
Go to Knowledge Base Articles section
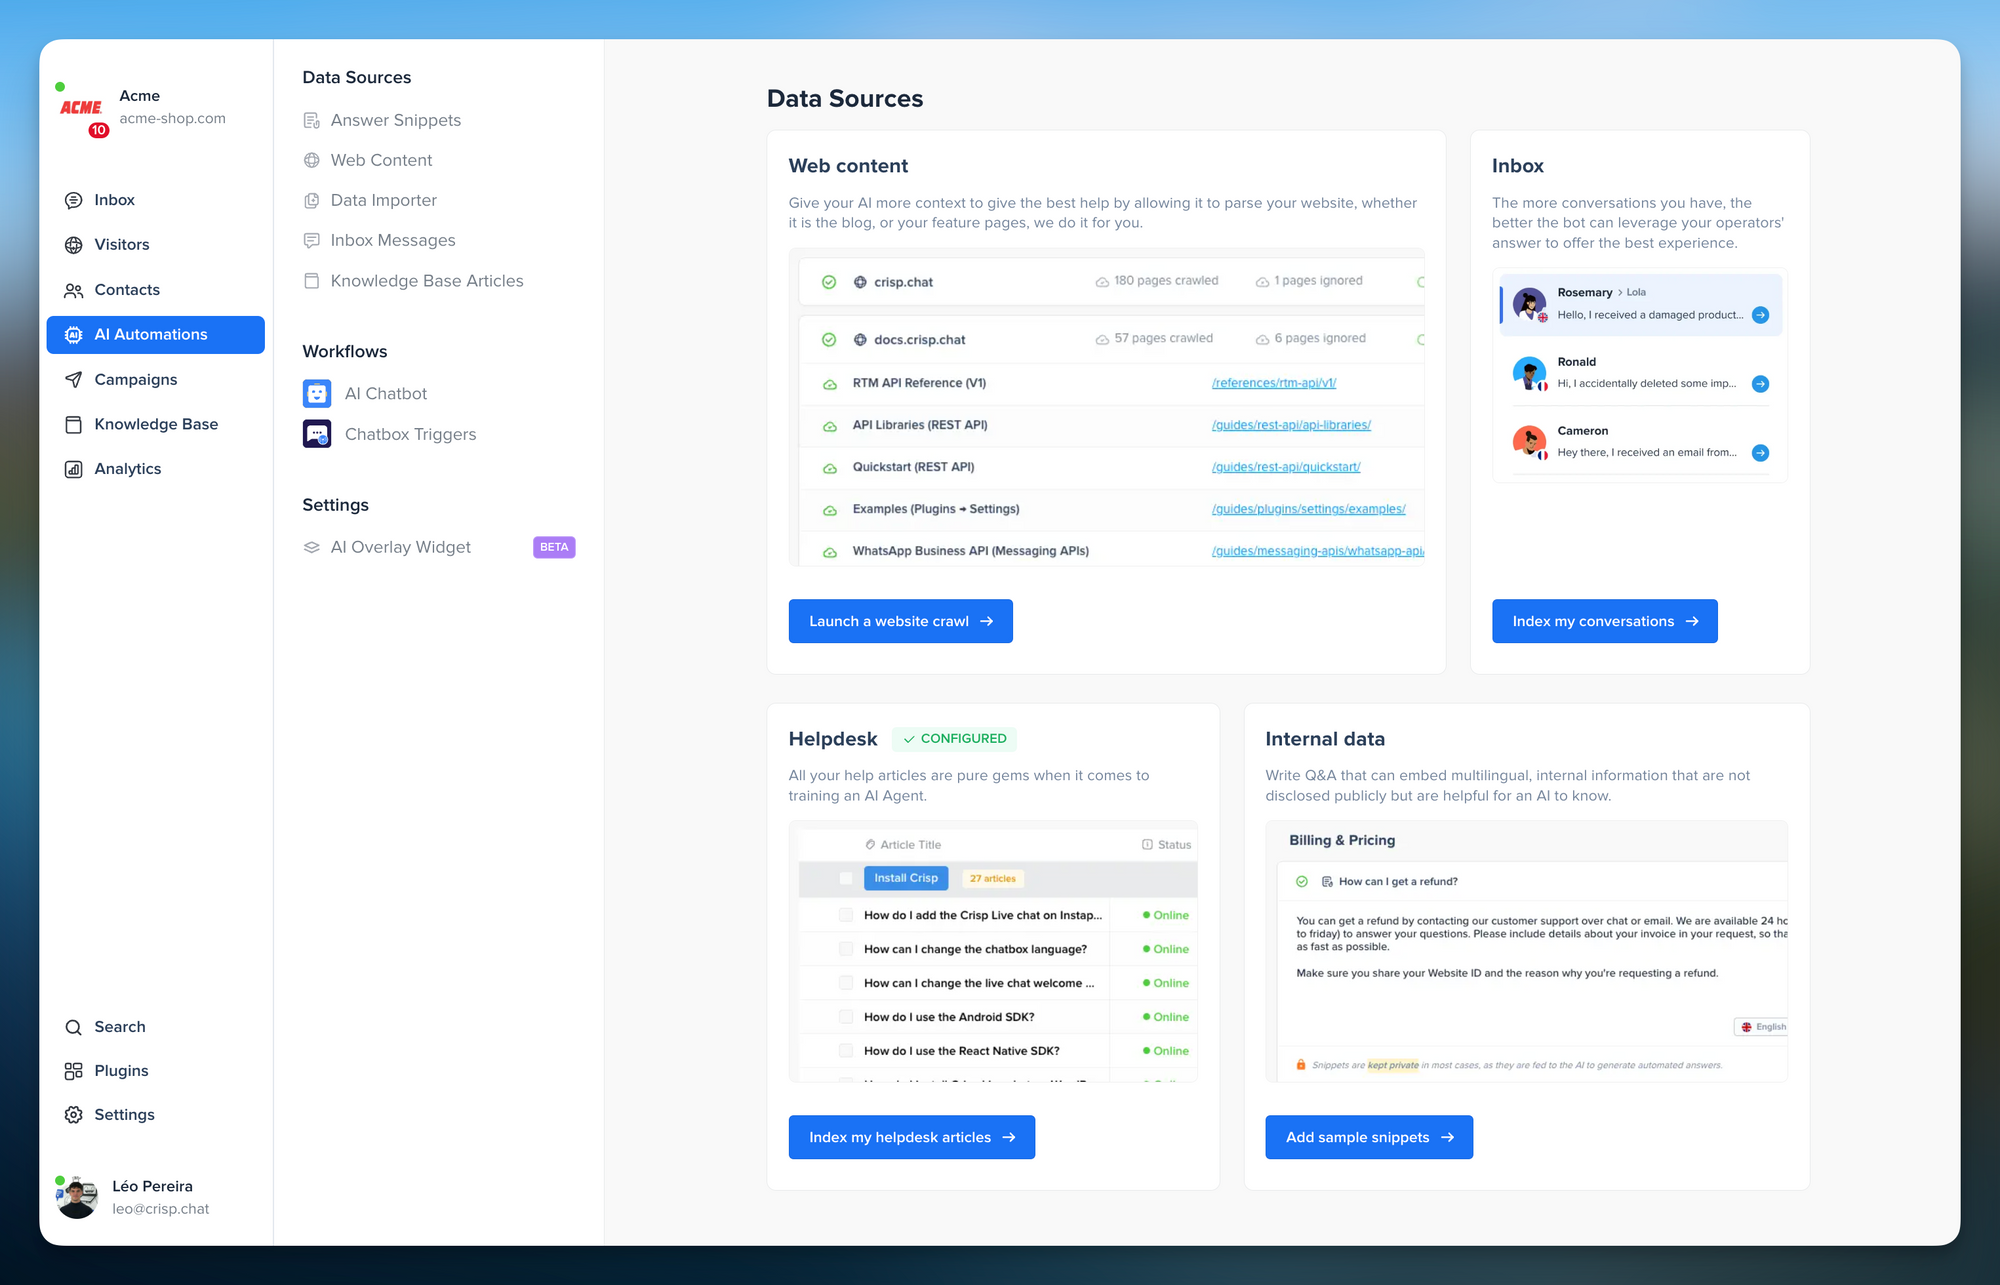click(x=426, y=281)
